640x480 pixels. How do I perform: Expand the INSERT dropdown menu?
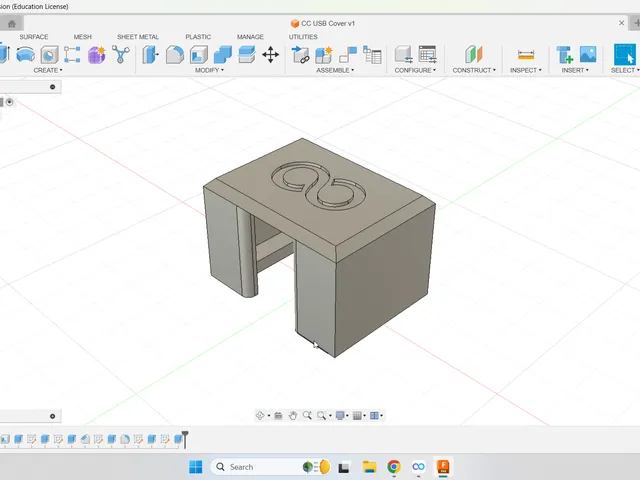point(575,70)
